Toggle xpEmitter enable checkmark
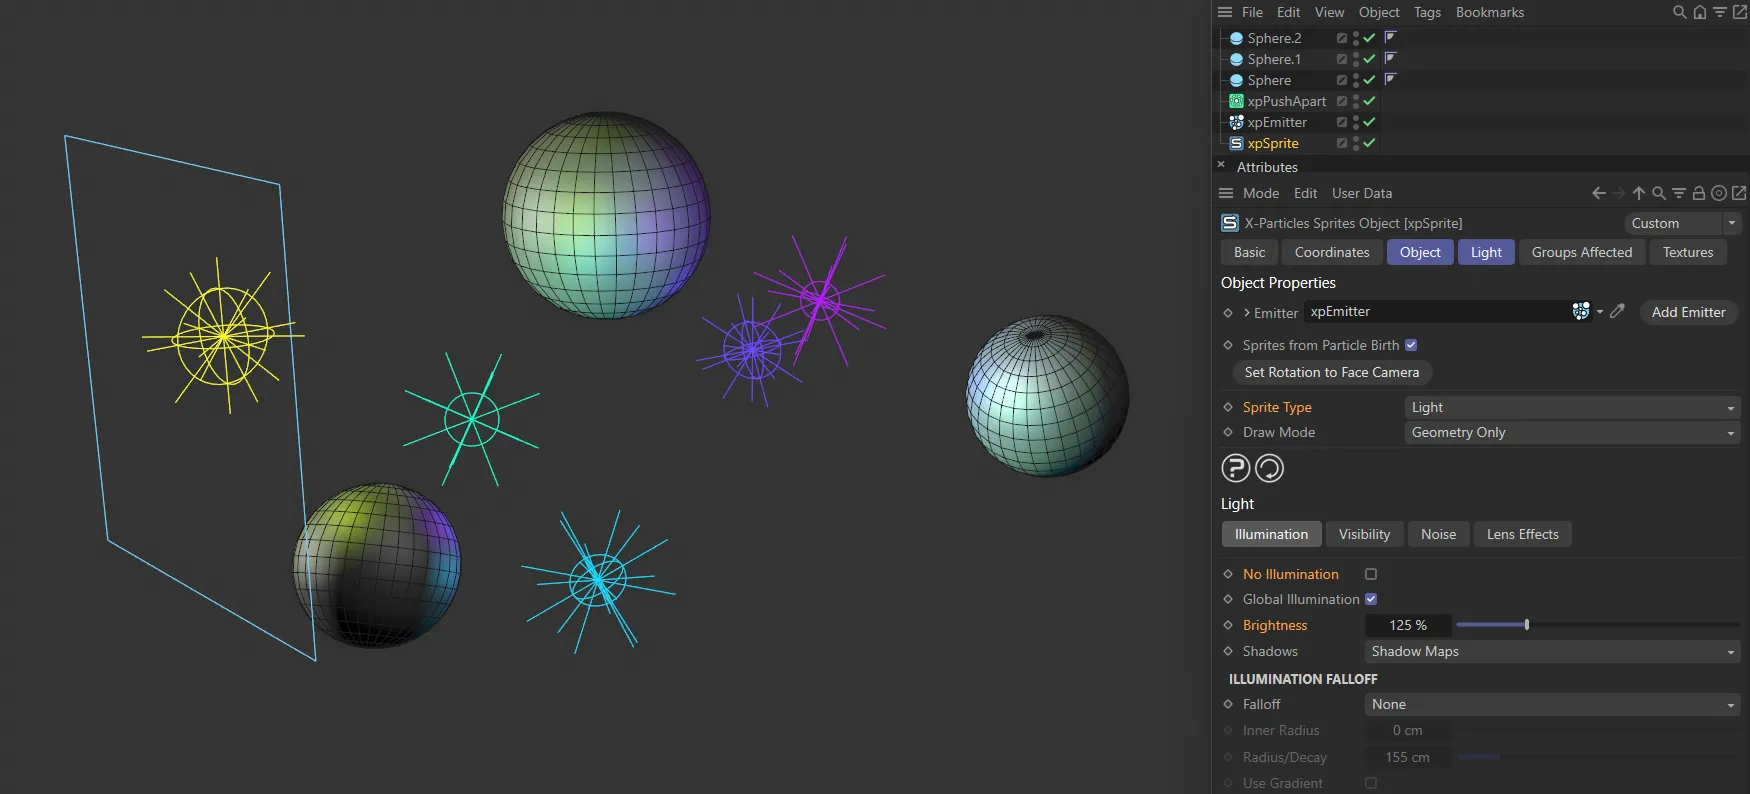The height and width of the screenshot is (794, 1750). [1369, 122]
